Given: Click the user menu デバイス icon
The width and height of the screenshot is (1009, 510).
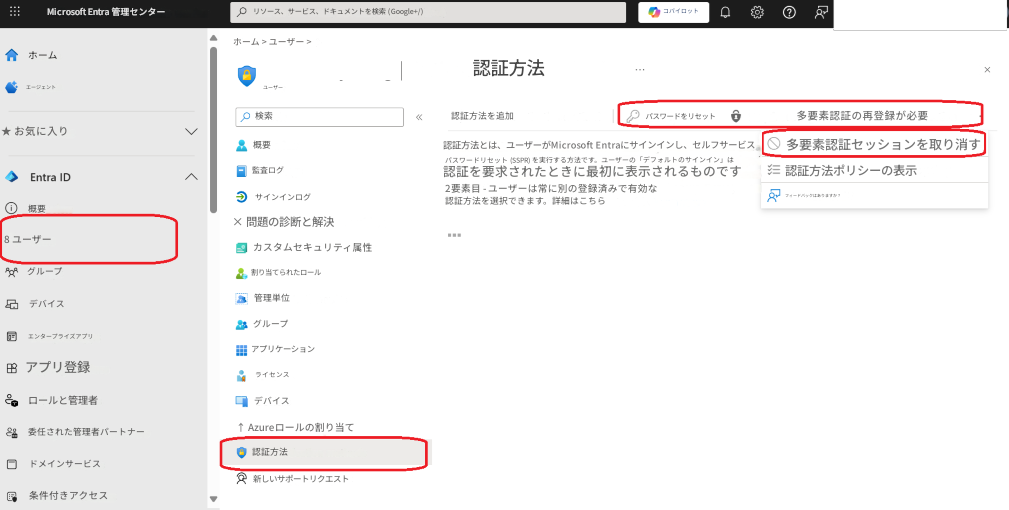Looking at the screenshot, I should tap(241, 401).
